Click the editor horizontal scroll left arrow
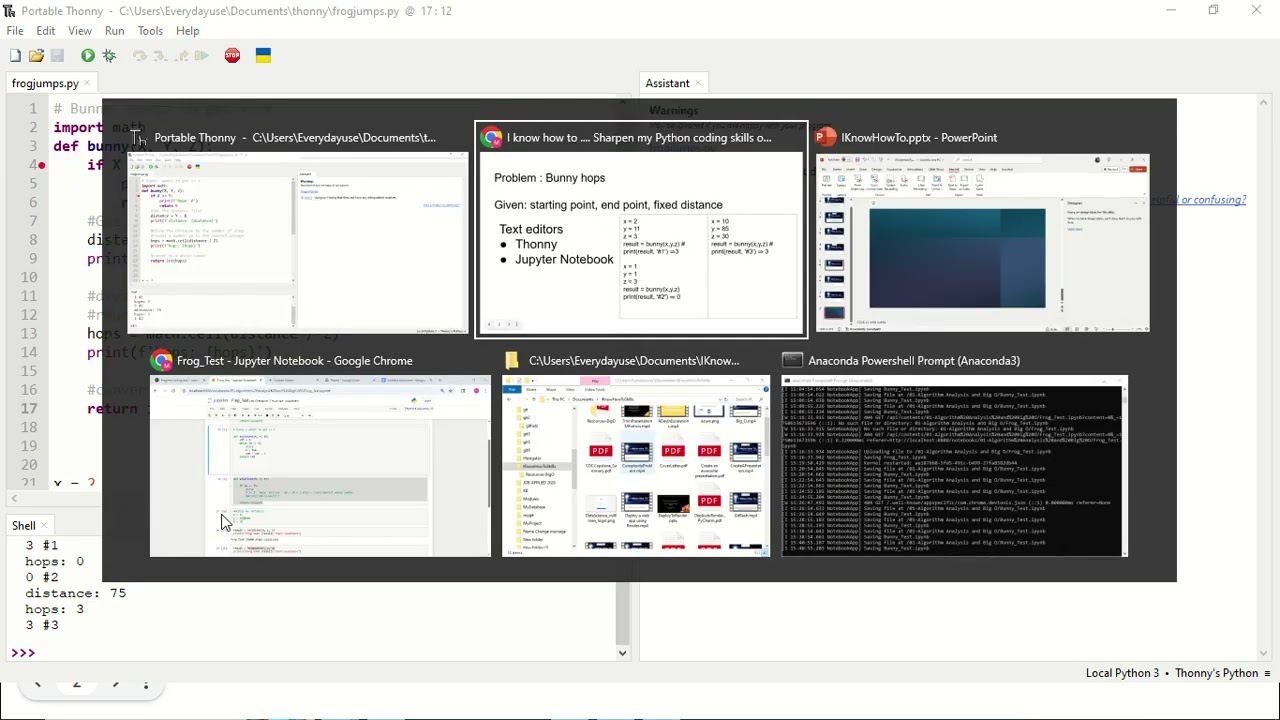 pyautogui.click(x=13, y=498)
